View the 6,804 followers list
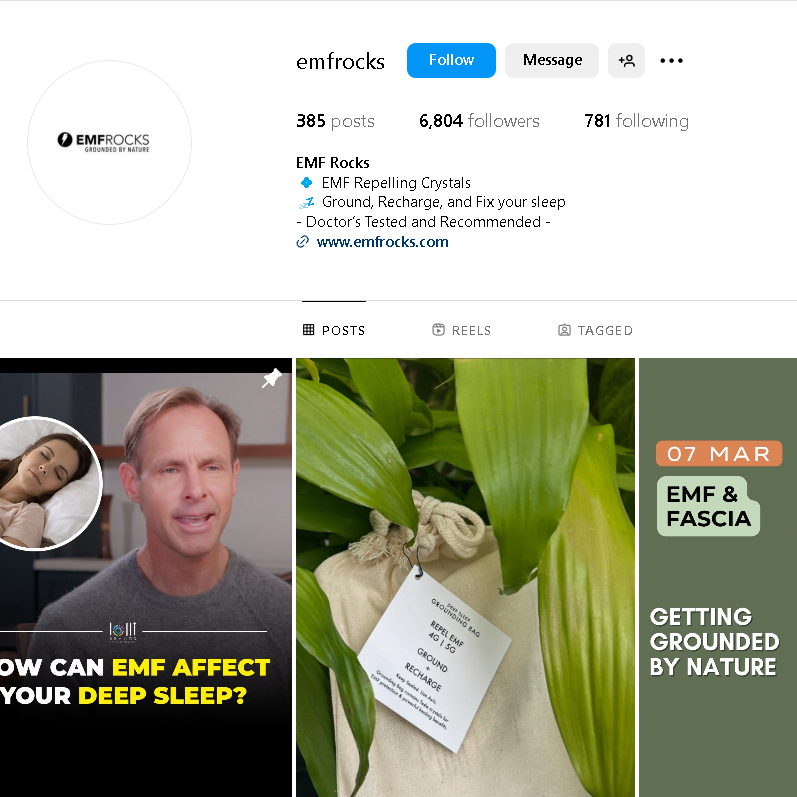The image size is (797, 797). (x=479, y=121)
